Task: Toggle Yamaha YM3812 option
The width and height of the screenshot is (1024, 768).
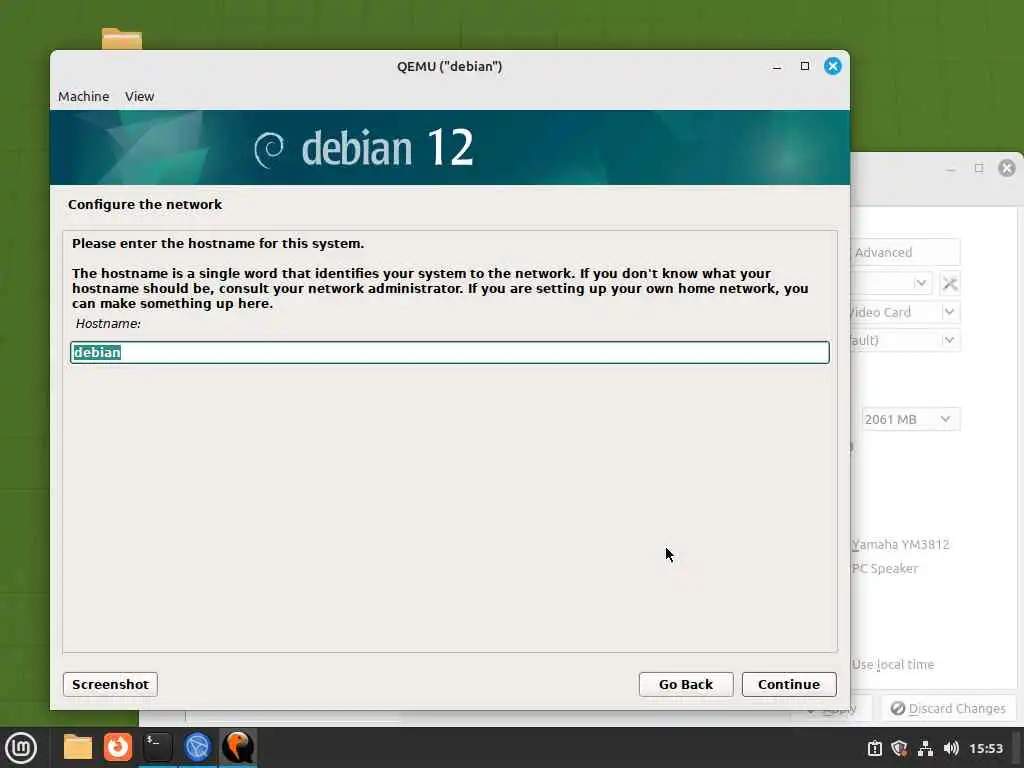Action: coord(901,545)
